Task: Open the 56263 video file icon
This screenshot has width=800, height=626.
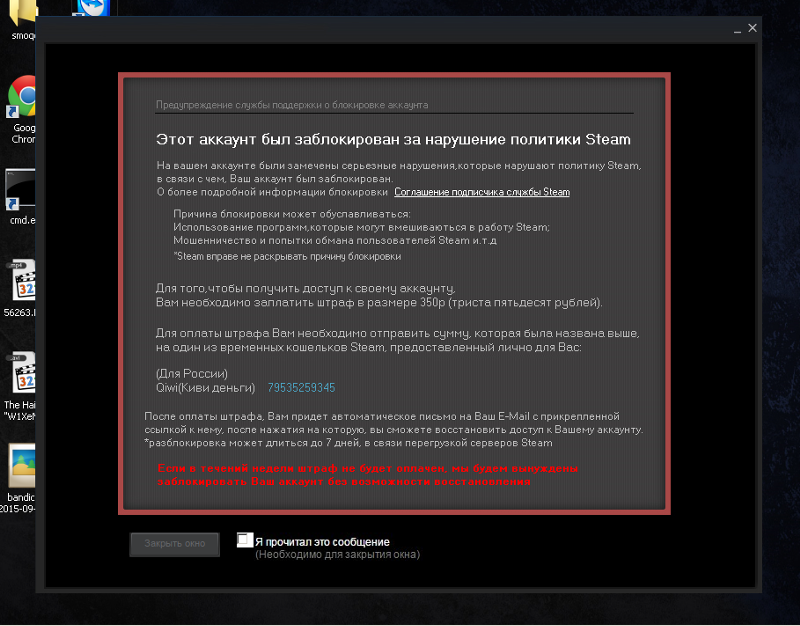Action: (x=22, y=286)
